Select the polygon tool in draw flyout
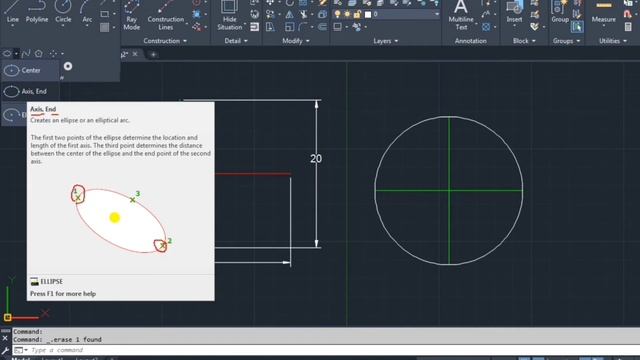 (x=39, y=53)
